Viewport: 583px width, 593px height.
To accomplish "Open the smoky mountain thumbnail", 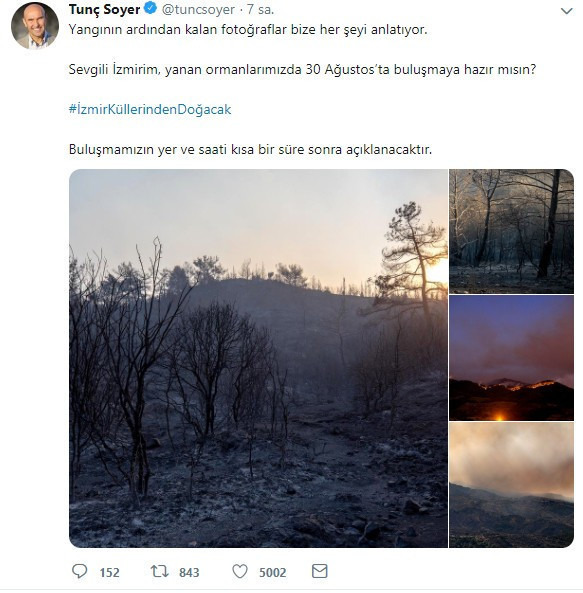I will click(x=511, y=485).
